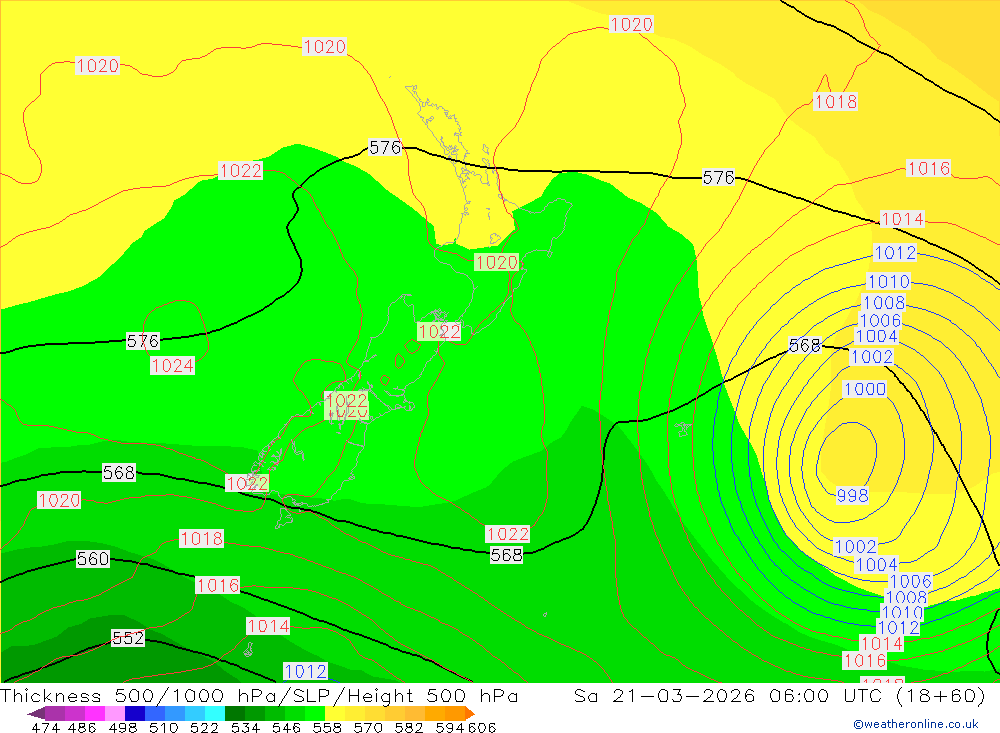
Task: Click the 568 label directly below a 1022 label
Action: [x=506, y=555]
